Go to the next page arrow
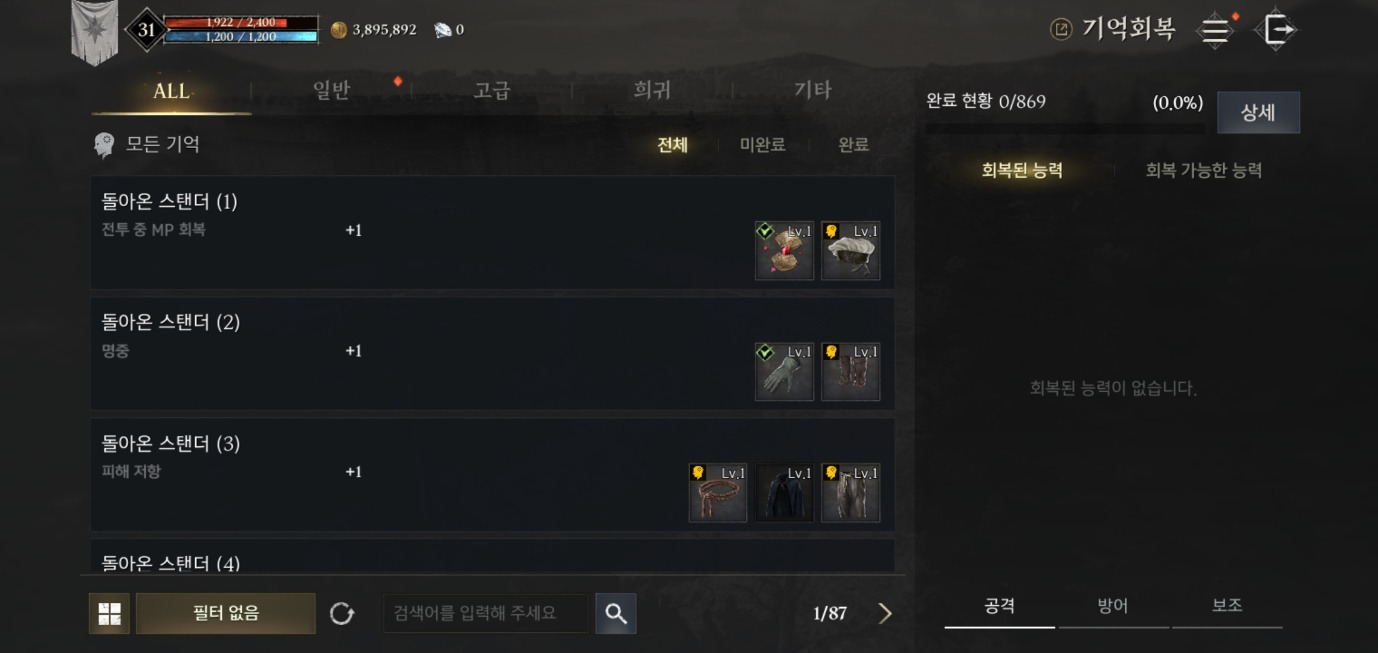 pos(885,613)
